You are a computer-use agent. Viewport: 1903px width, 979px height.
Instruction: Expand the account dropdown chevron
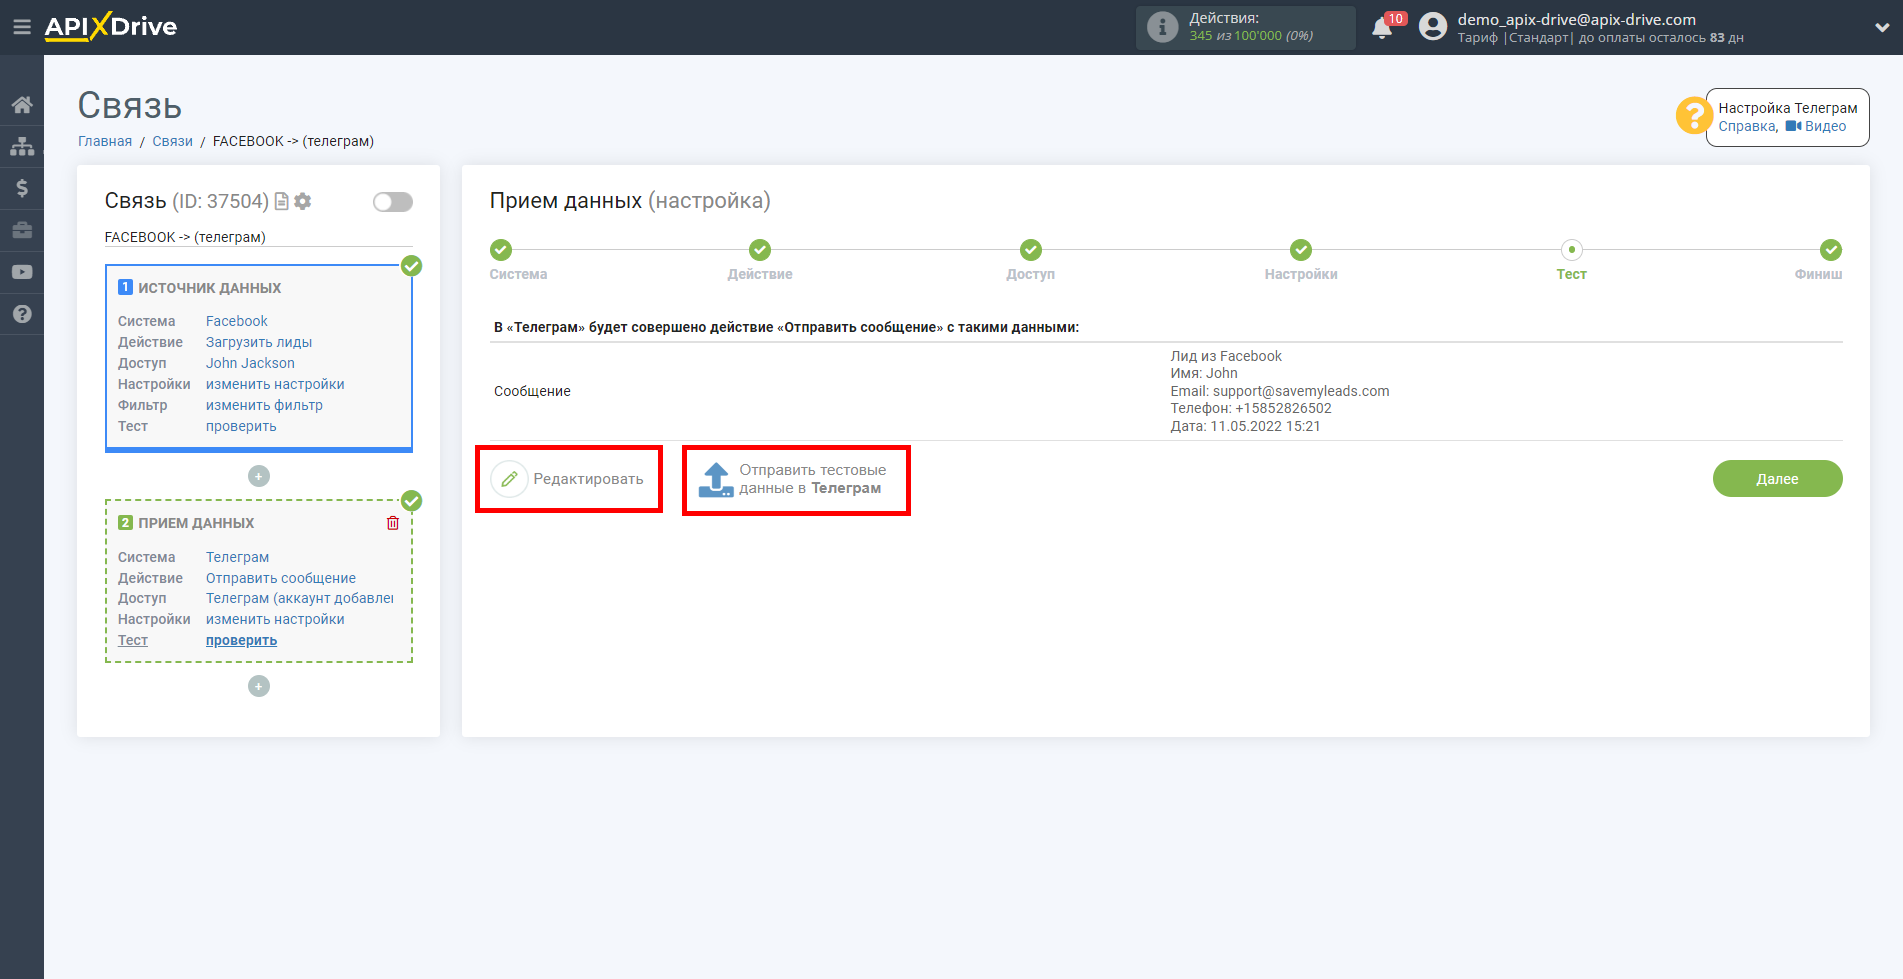coord(1882,28)
